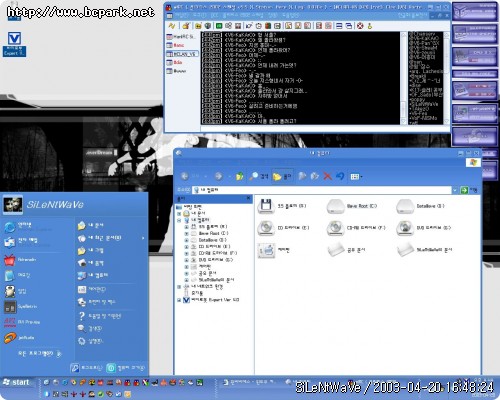500x400 pixels.
Task: Open the Control Panel icon in the file pane
Action: [x=266, y=250]
